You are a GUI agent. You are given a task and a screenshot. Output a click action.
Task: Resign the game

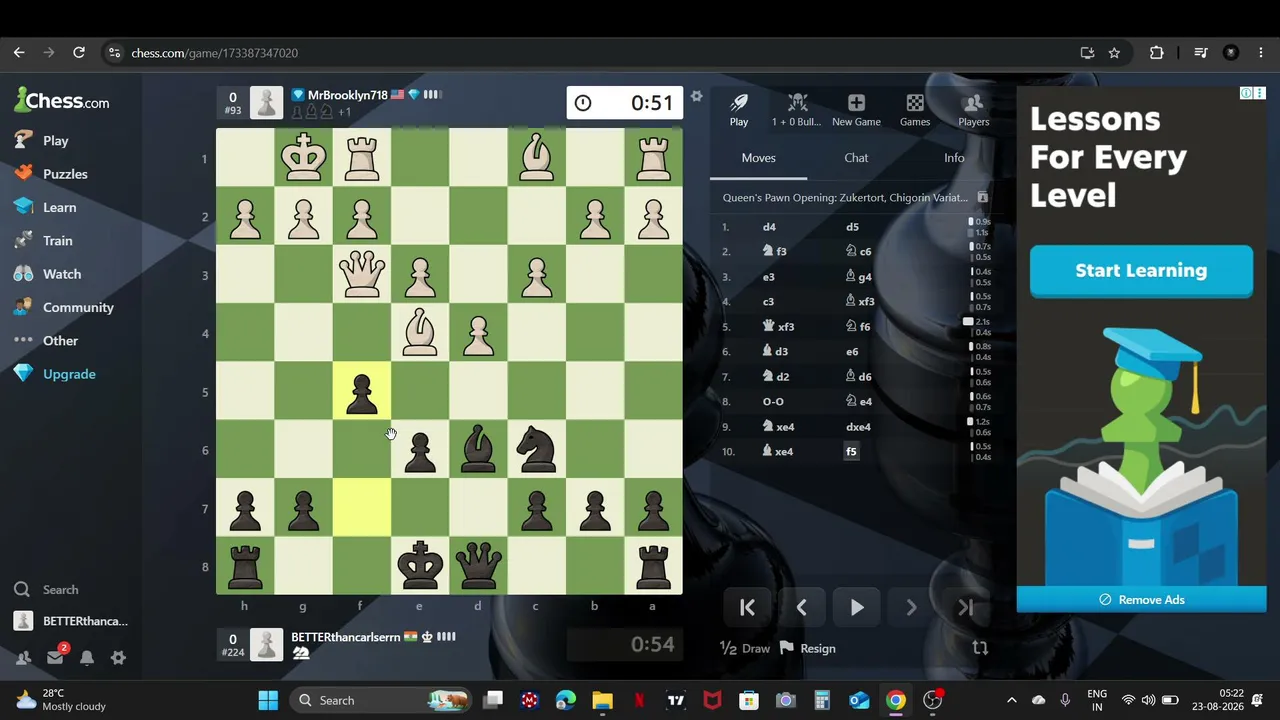pos(808,649)
